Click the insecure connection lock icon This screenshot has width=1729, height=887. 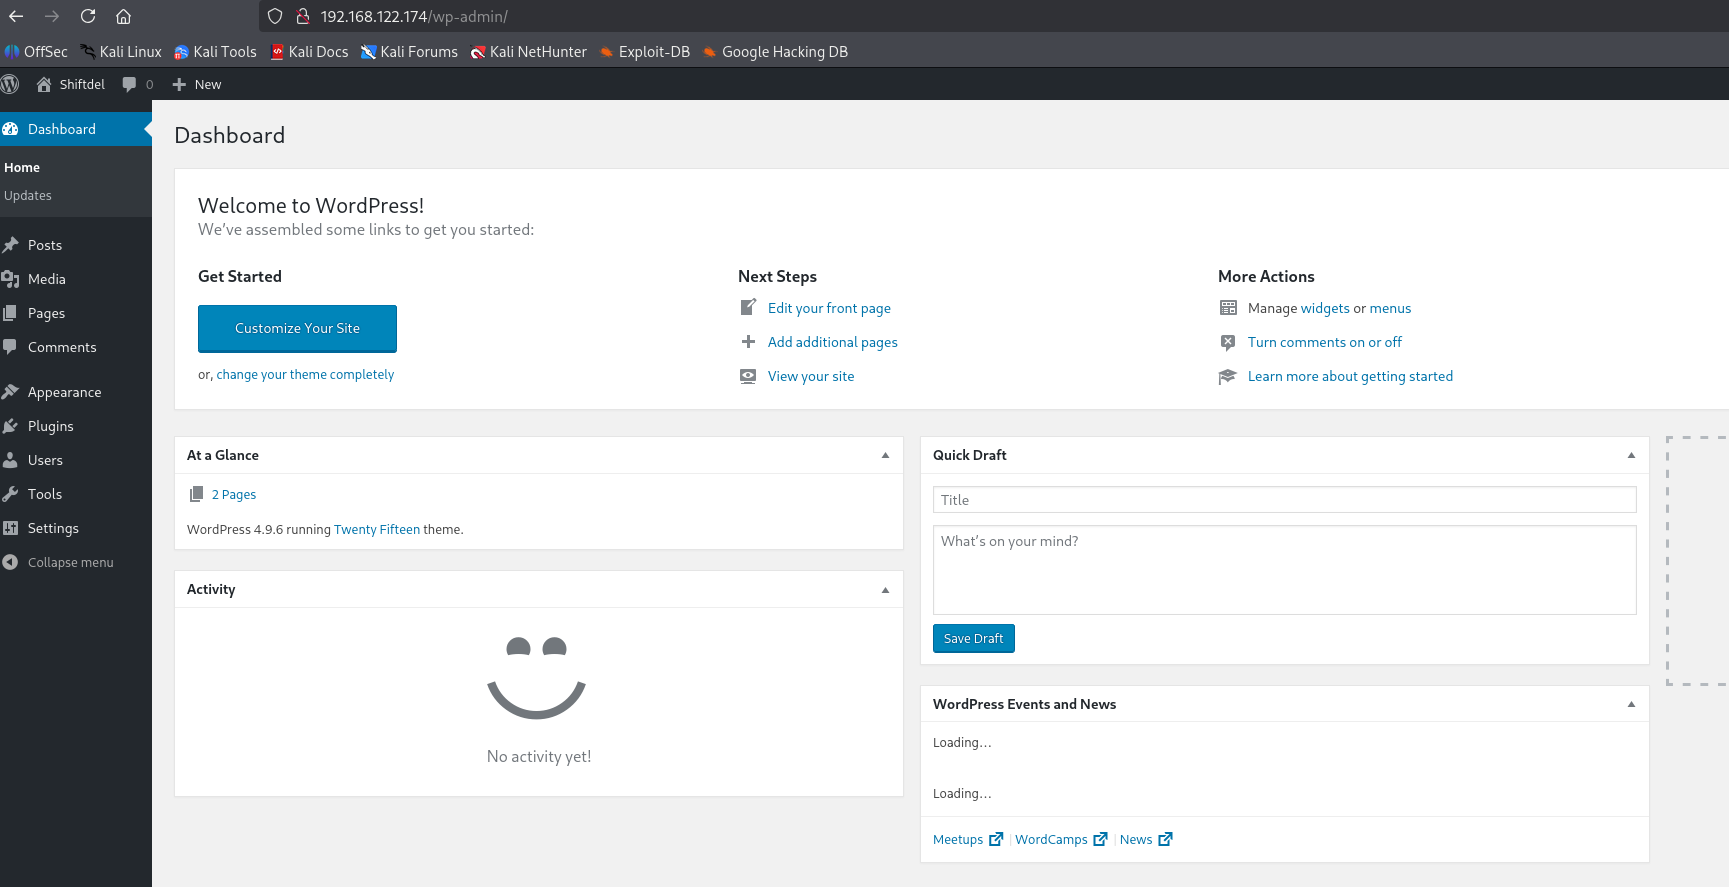pyautogui.click(x=302, y=16)
